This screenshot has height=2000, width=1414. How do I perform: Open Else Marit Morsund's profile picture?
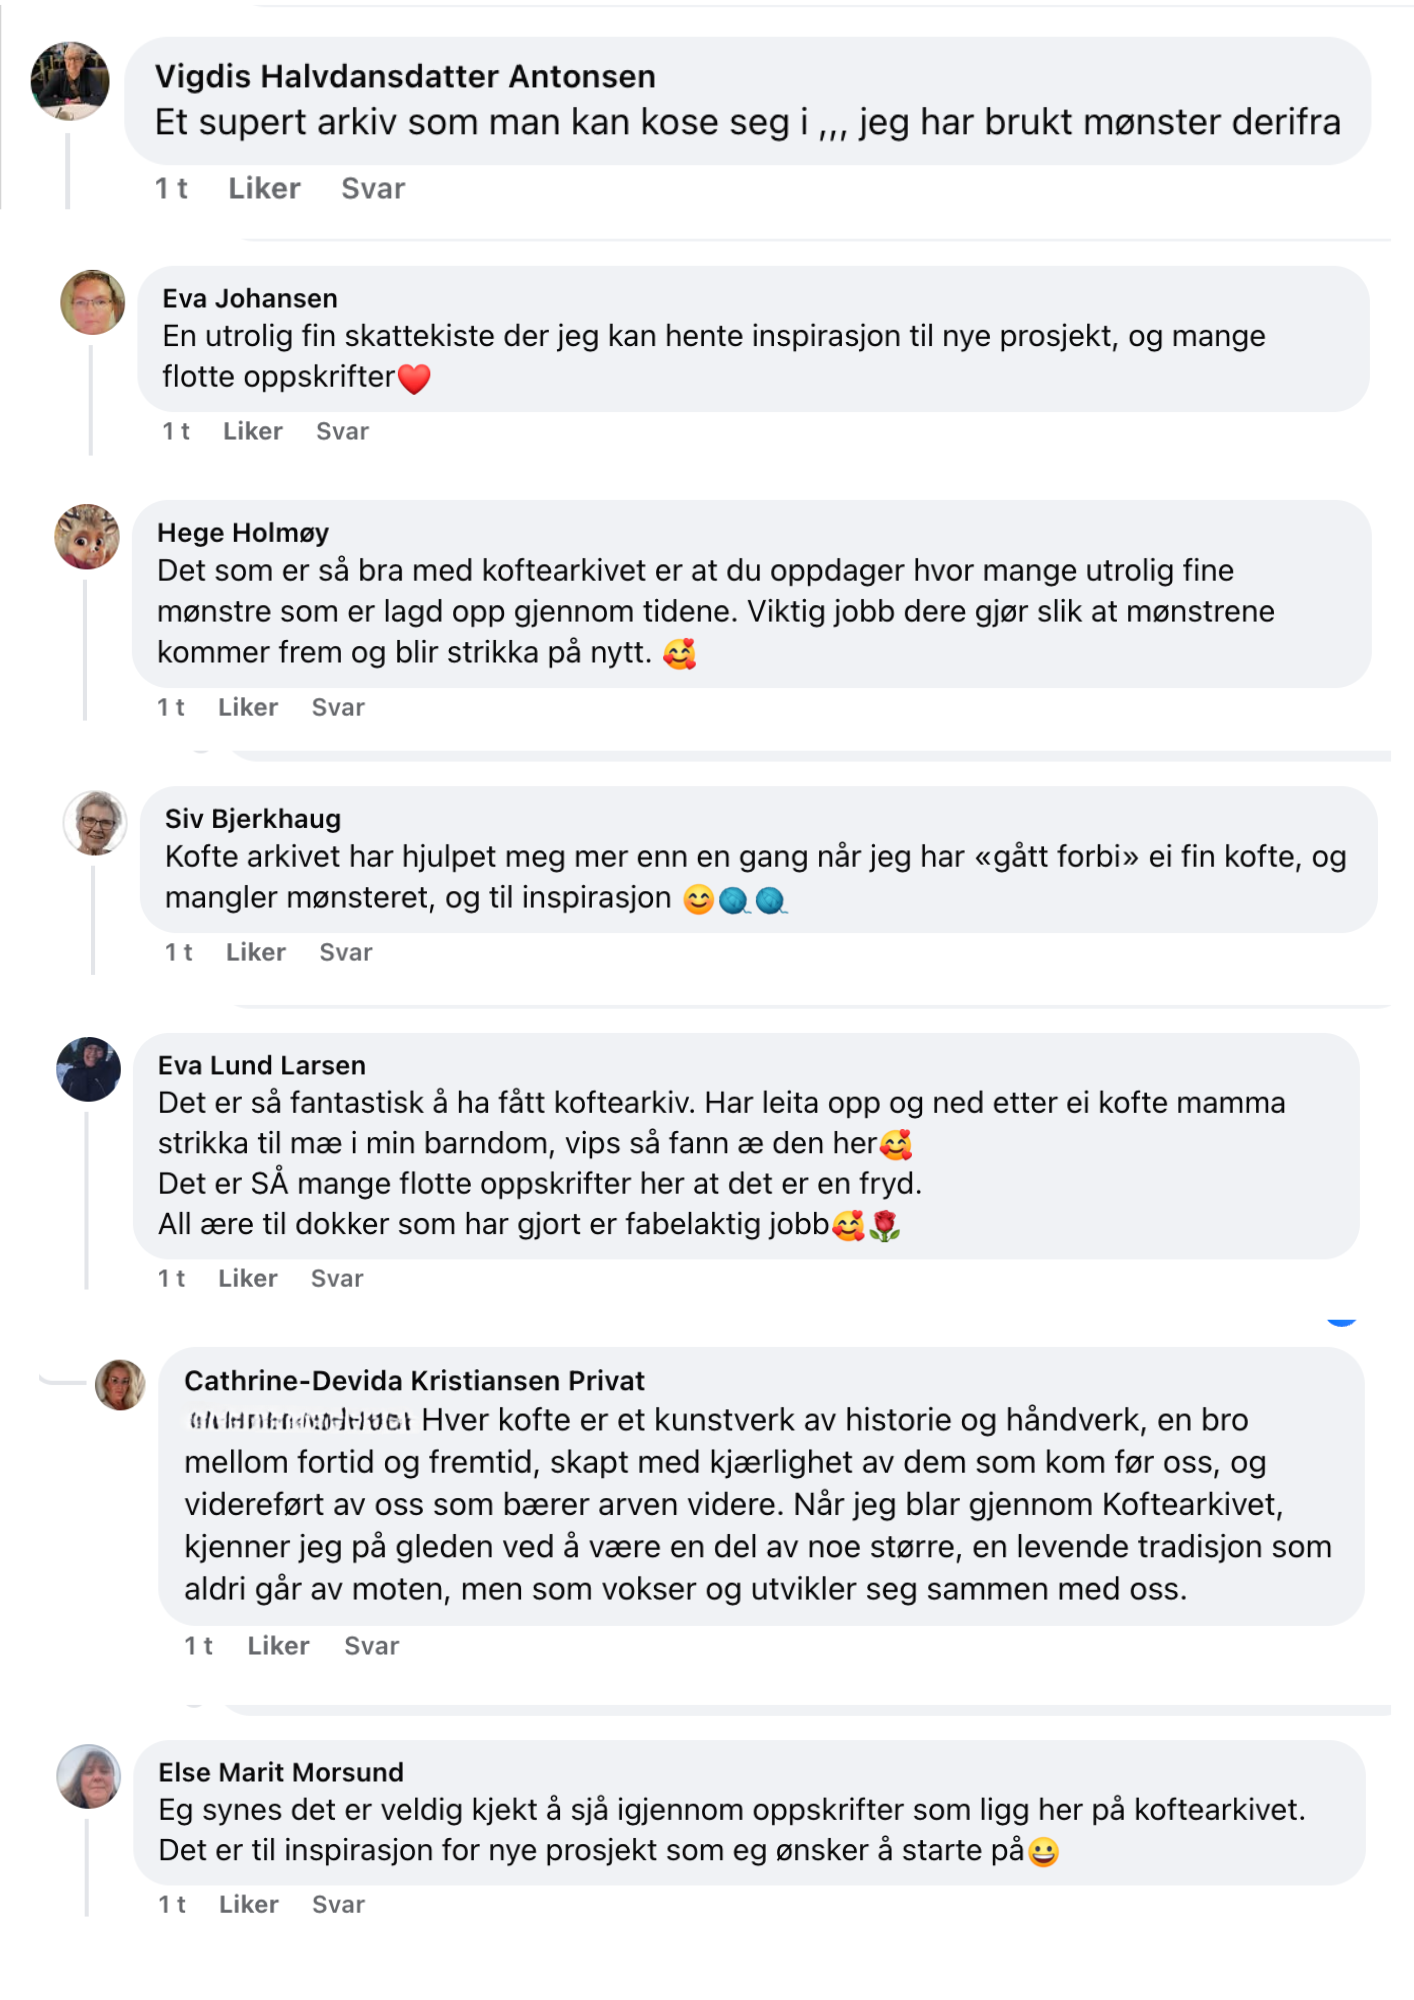[89, 1777]
